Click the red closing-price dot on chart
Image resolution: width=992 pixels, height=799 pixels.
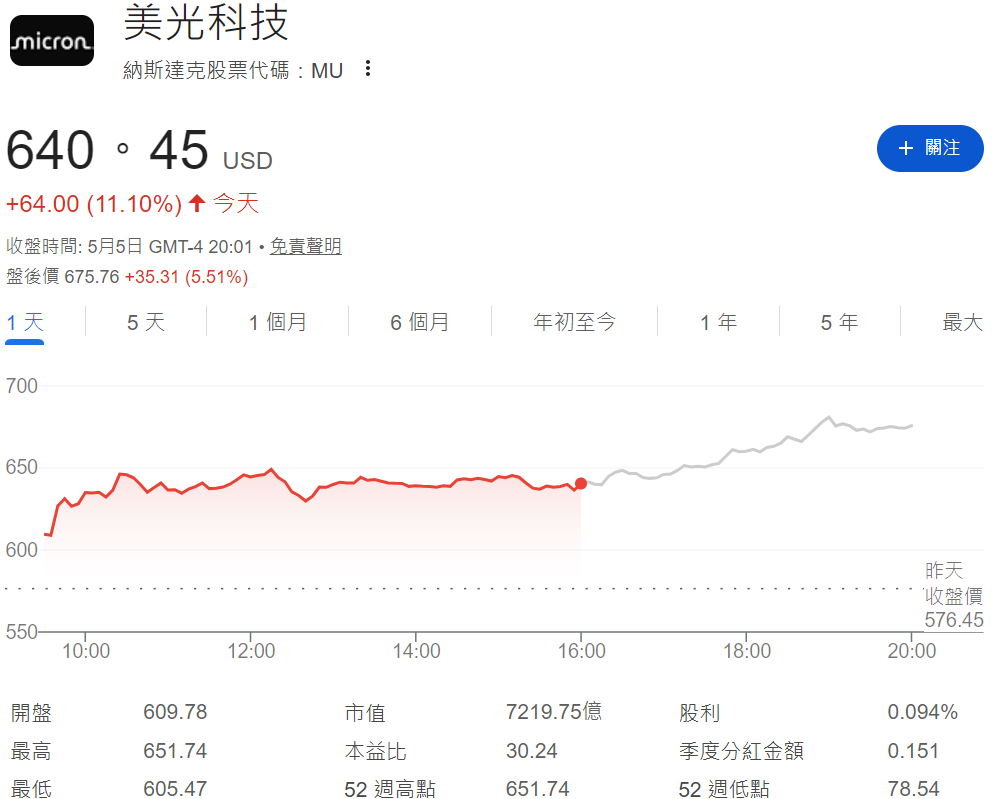581,483
